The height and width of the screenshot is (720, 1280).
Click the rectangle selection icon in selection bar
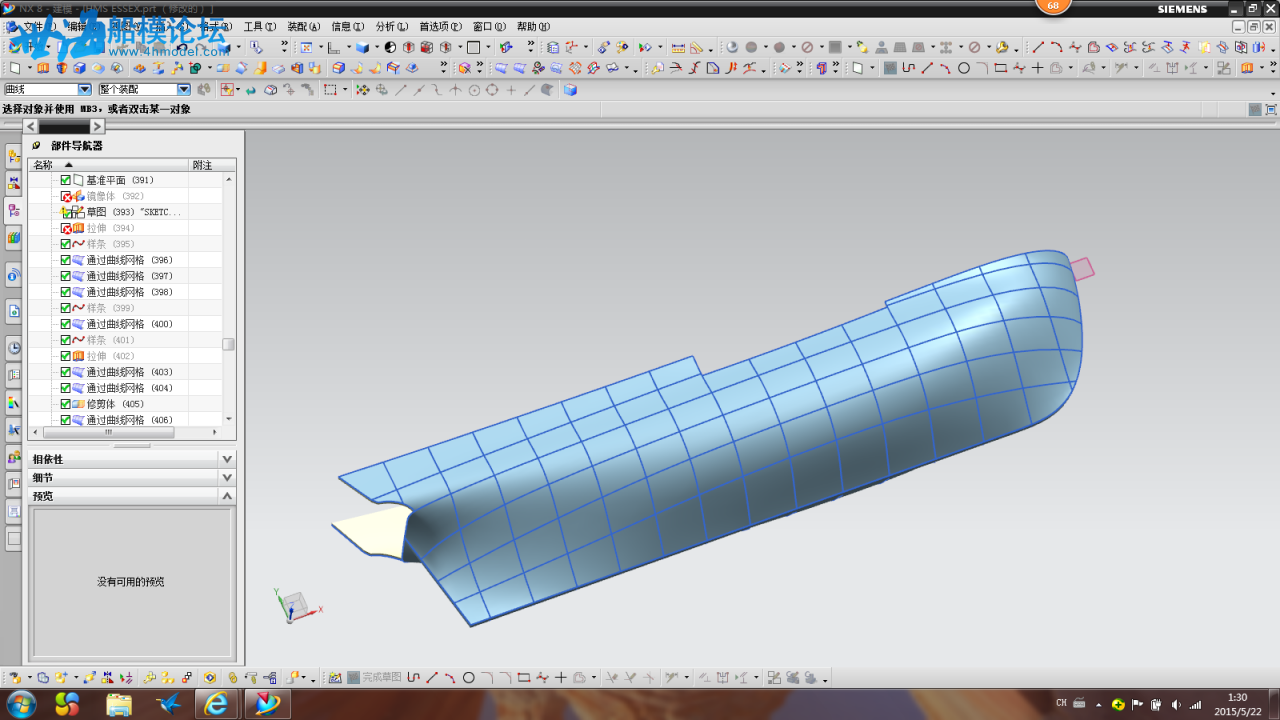click(329, 89)
